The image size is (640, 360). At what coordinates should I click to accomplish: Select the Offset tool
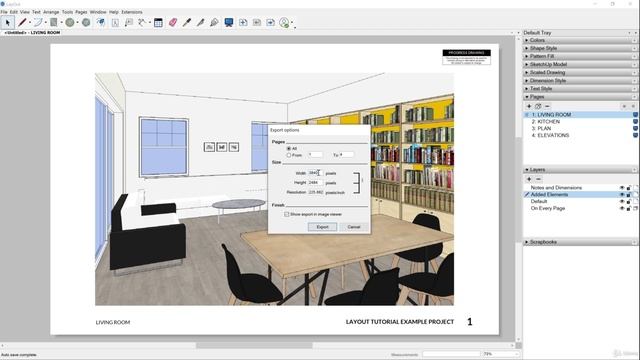[x=100, y=22]
